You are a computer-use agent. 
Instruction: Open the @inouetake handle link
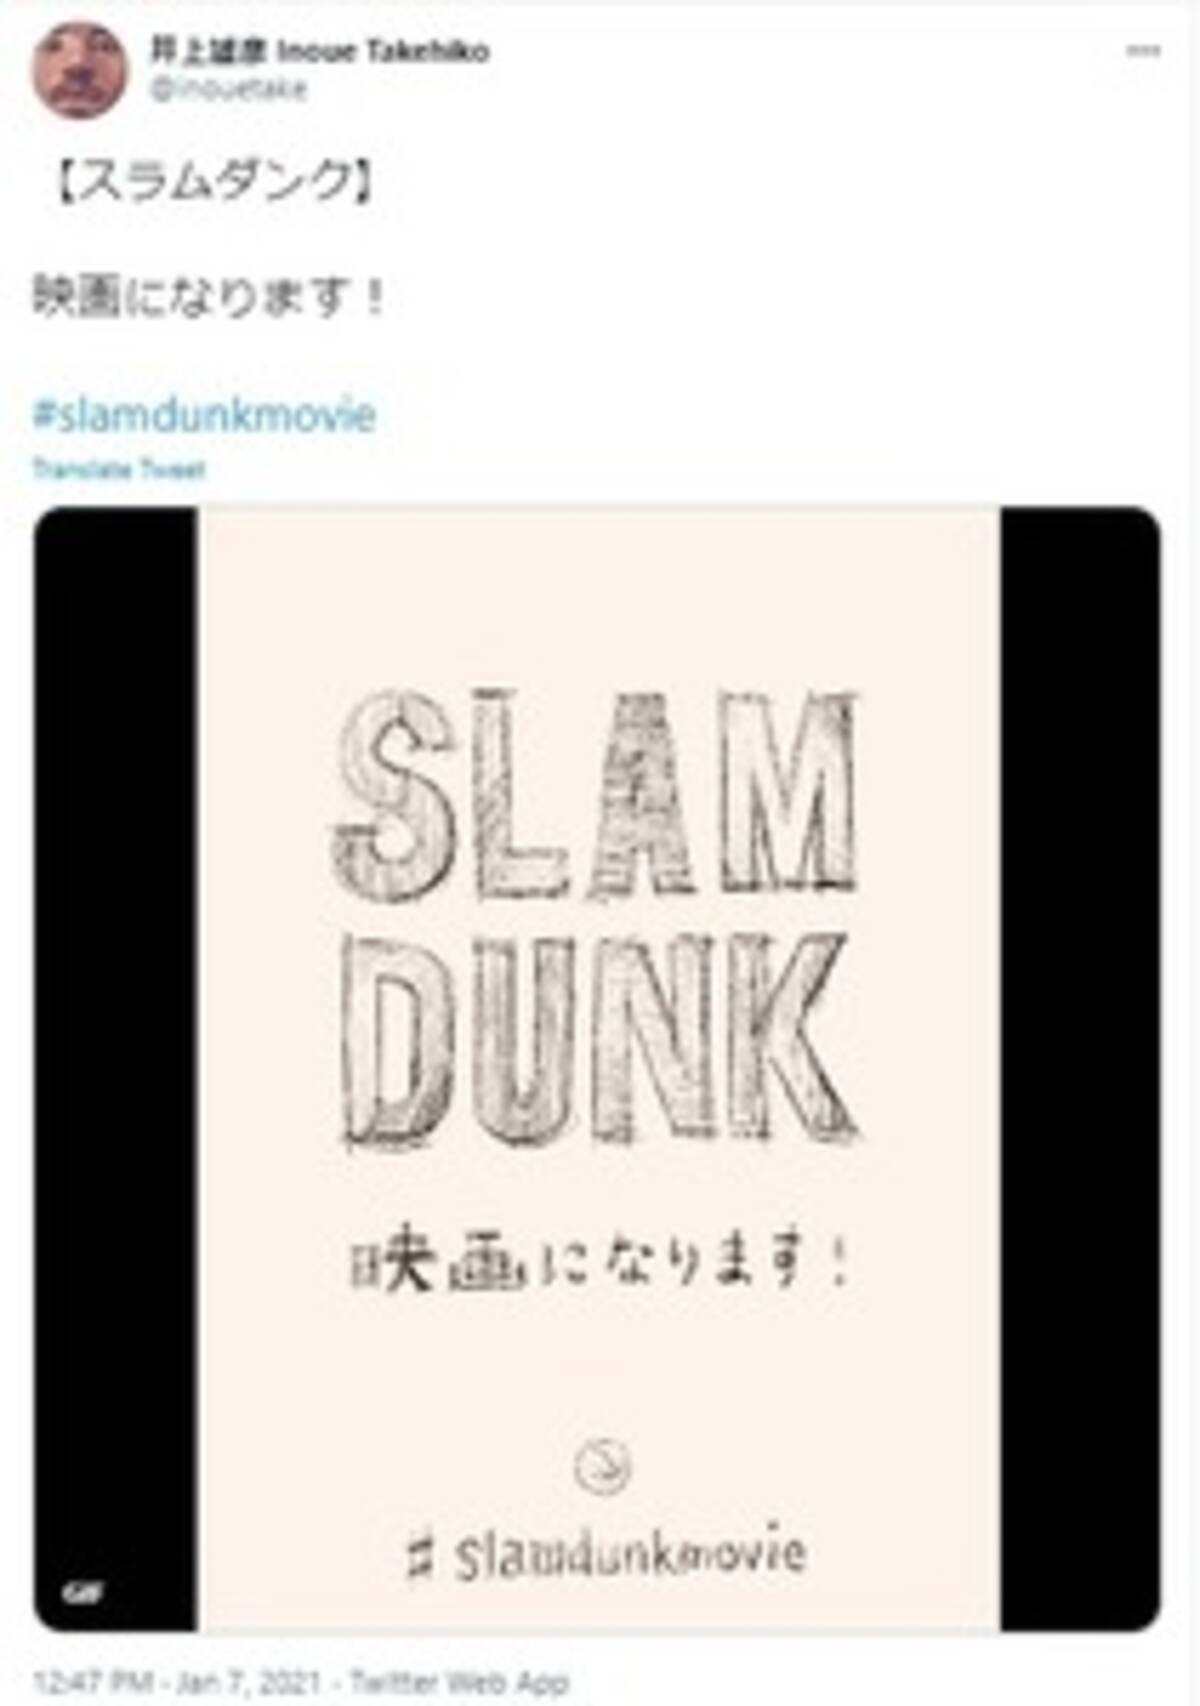pos(228,89)
